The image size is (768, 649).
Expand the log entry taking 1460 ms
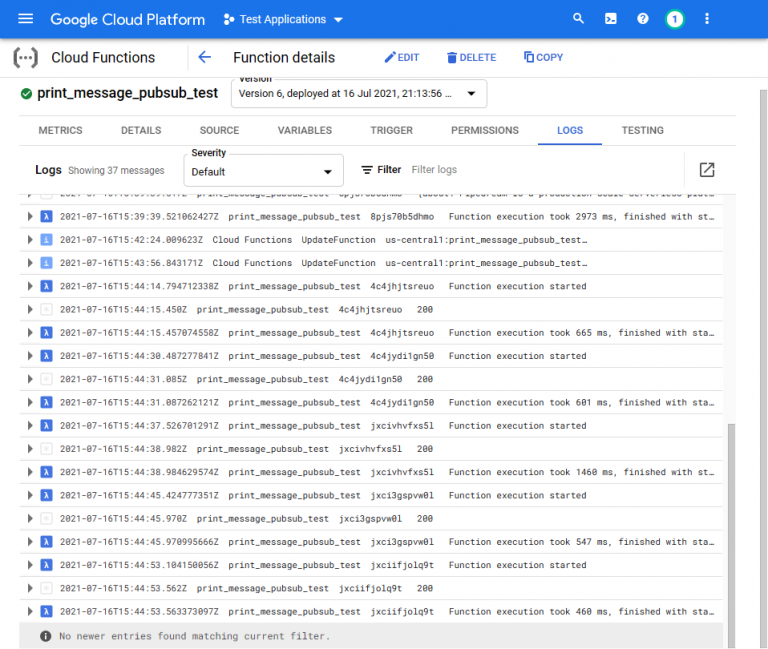(29, 472)
